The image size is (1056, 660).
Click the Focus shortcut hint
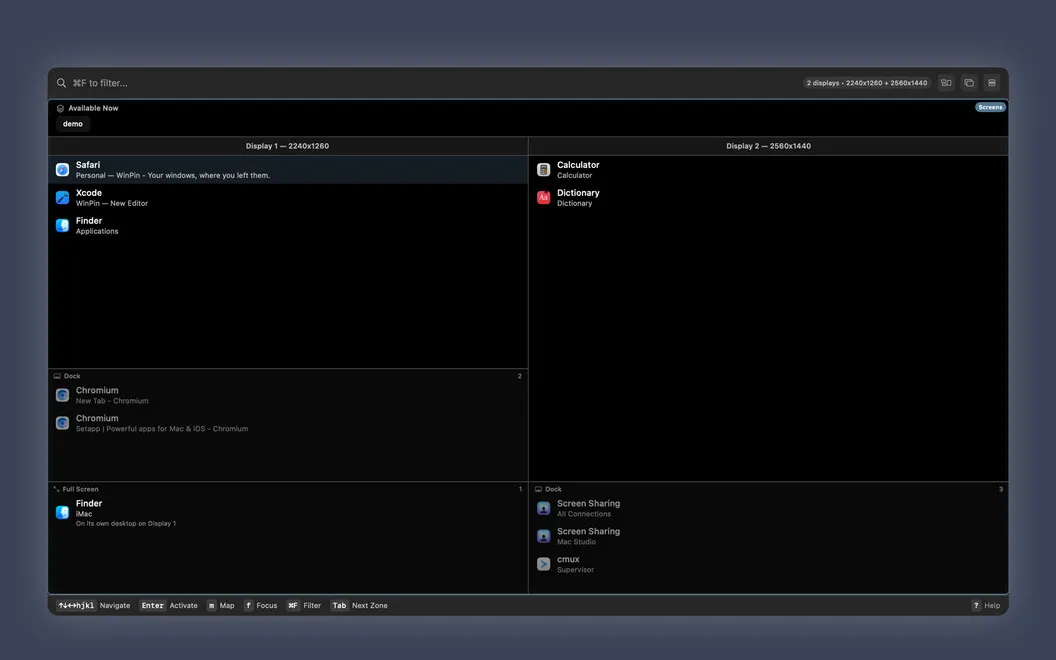click(x=261, y=605)
